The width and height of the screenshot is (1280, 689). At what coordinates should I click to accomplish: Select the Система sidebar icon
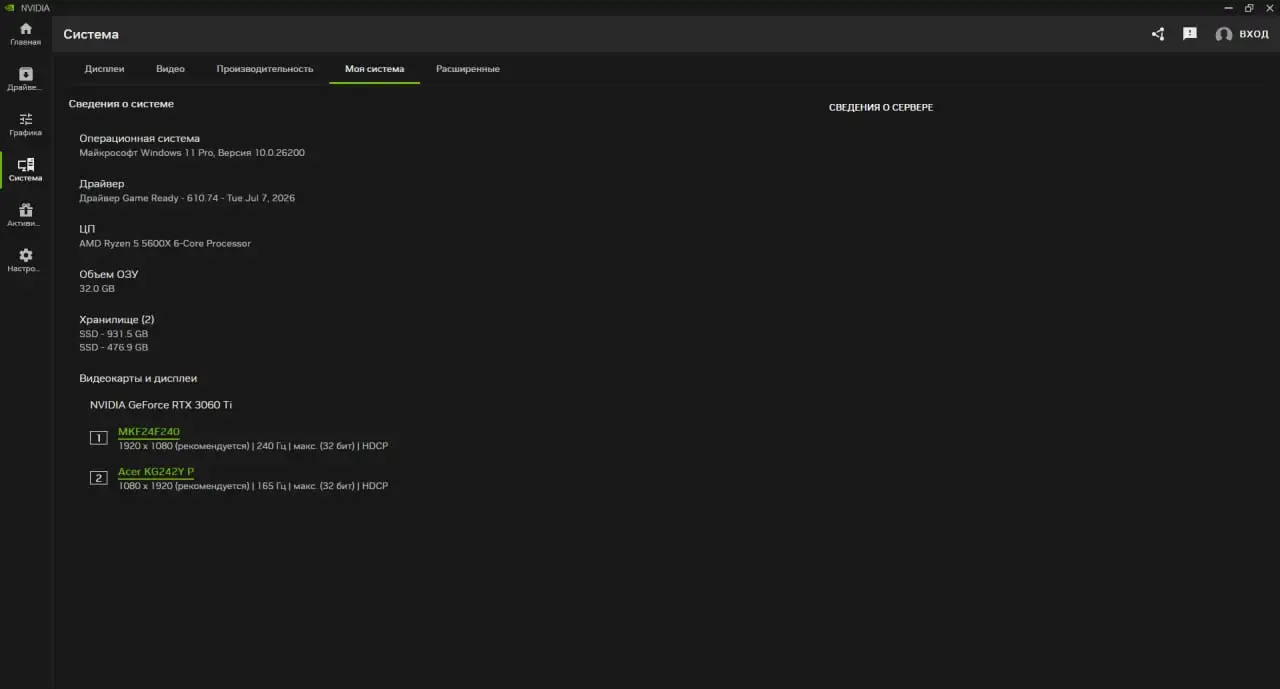26,170
